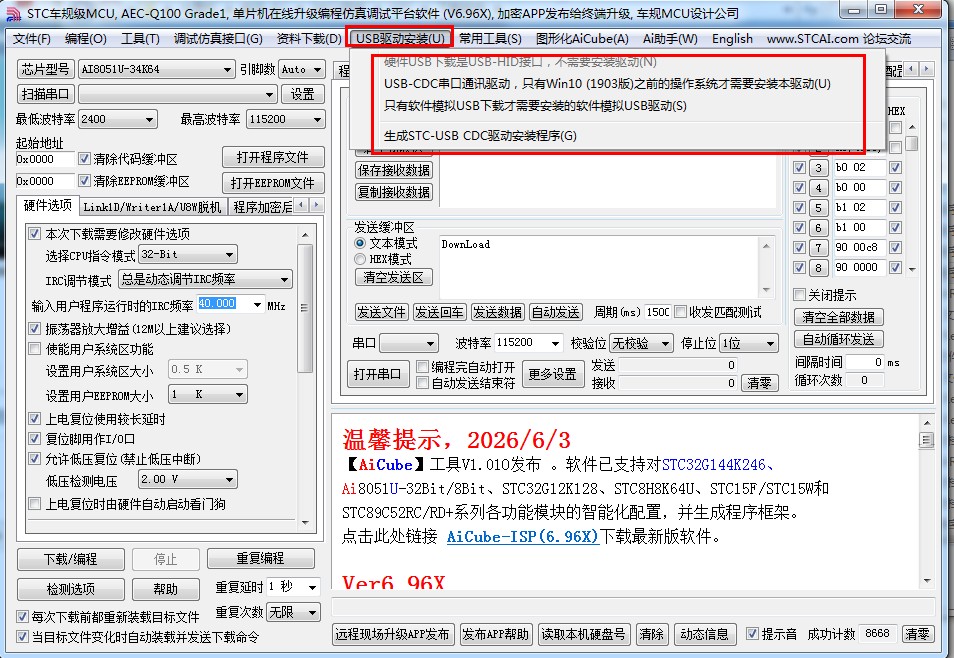Viewport: 954px width, 658px height.
Task: Open the 图形化AiCube(A) menu
Action: coord(582,39)
